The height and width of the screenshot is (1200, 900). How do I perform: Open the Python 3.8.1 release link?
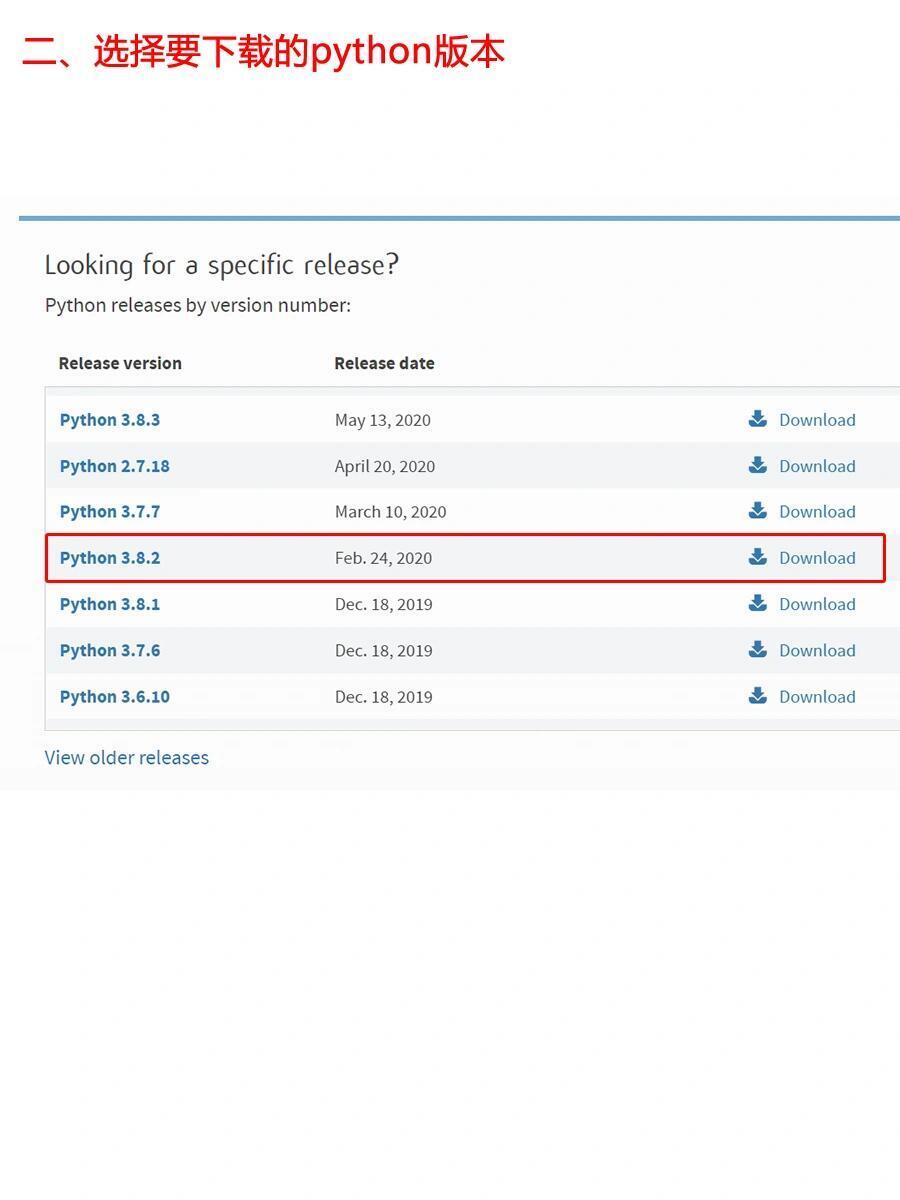click(110, 604)
